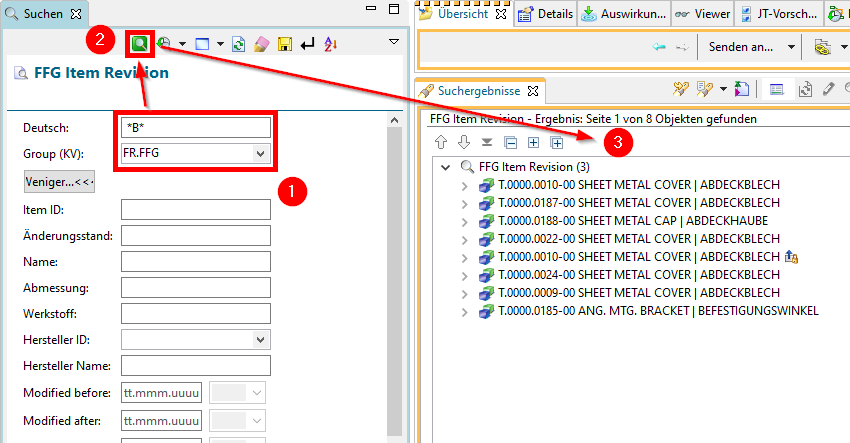Open the Hersteller ID dropdown
The image size is (850, 443).
(261, 339)
